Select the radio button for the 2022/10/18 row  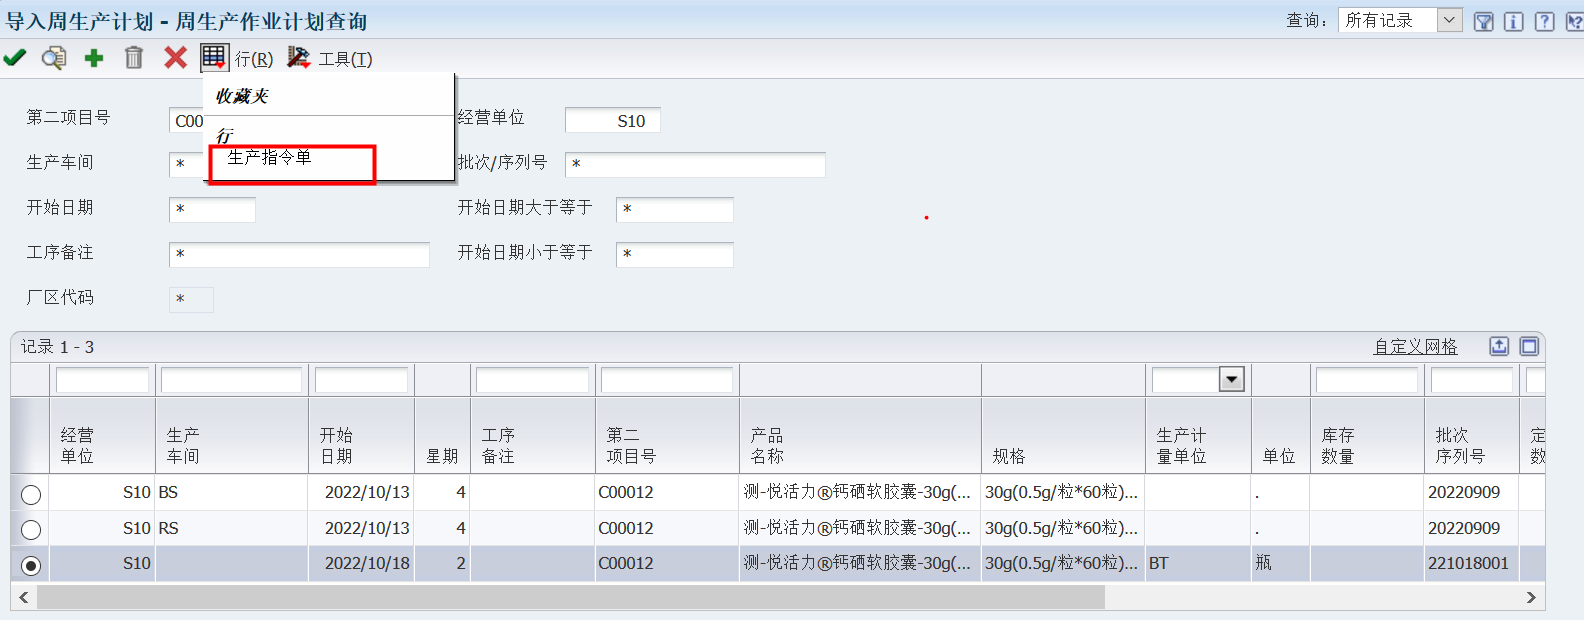[x=31, y=565]
